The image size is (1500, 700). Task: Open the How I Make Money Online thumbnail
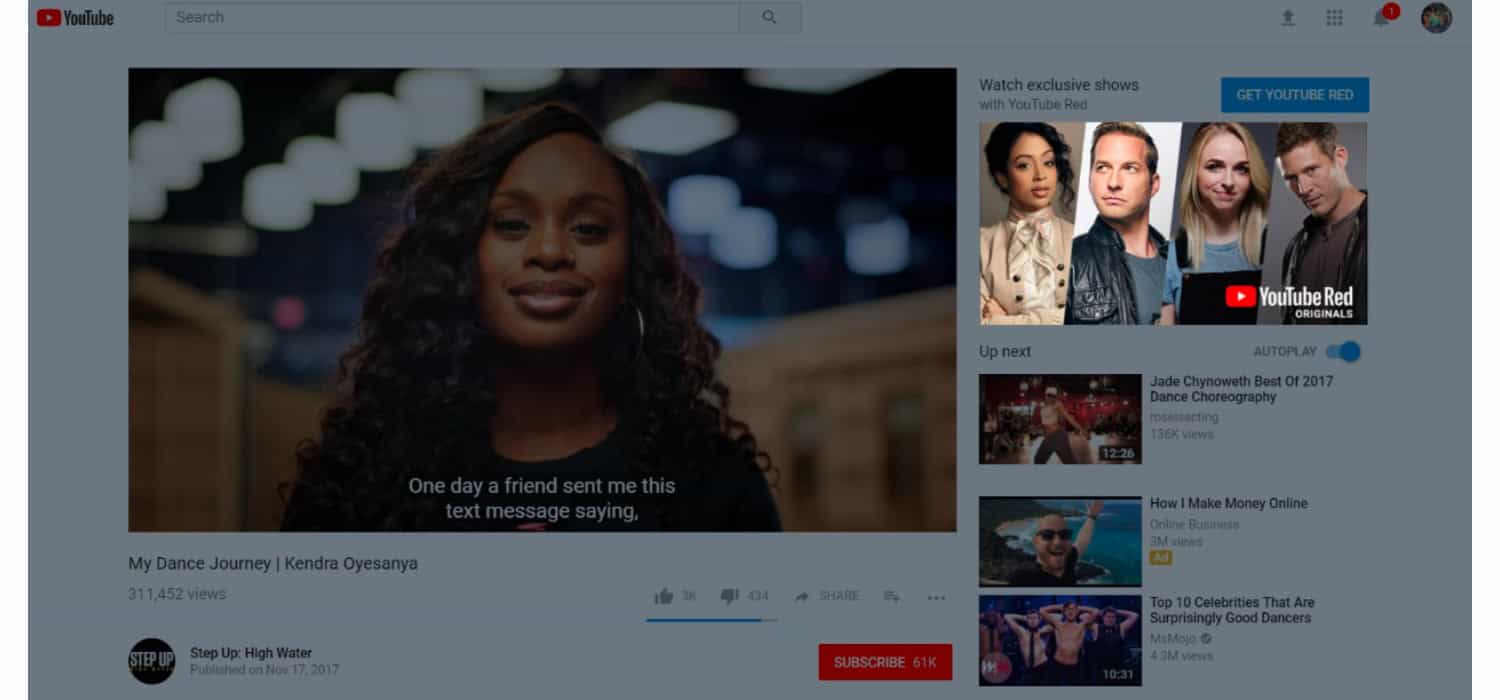[1060, 541]
